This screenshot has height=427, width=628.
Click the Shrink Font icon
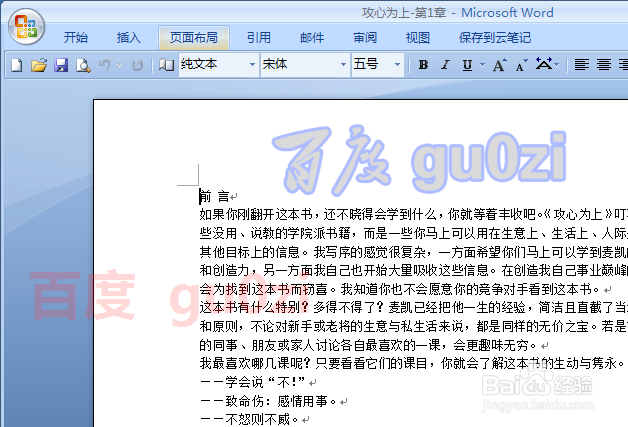pos(521,64)
